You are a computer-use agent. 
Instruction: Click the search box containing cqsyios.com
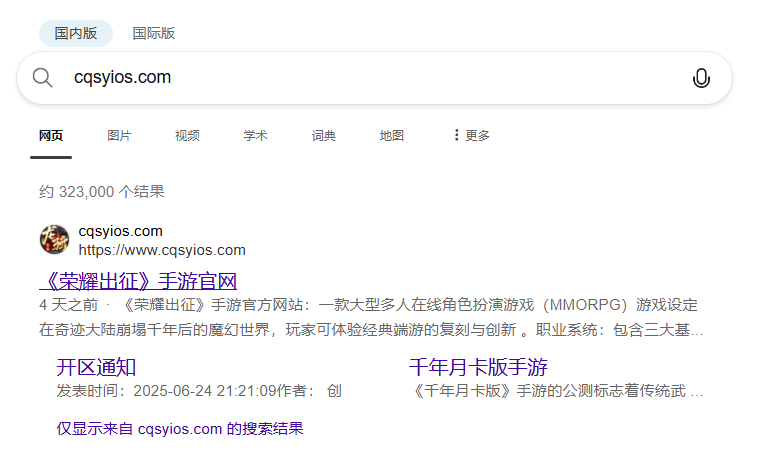coord(370,78)
